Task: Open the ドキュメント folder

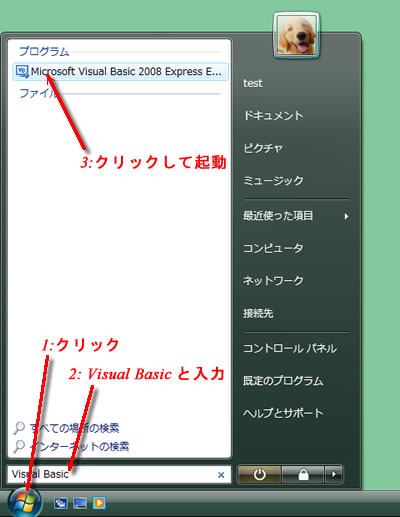Action: click(273, 115)
